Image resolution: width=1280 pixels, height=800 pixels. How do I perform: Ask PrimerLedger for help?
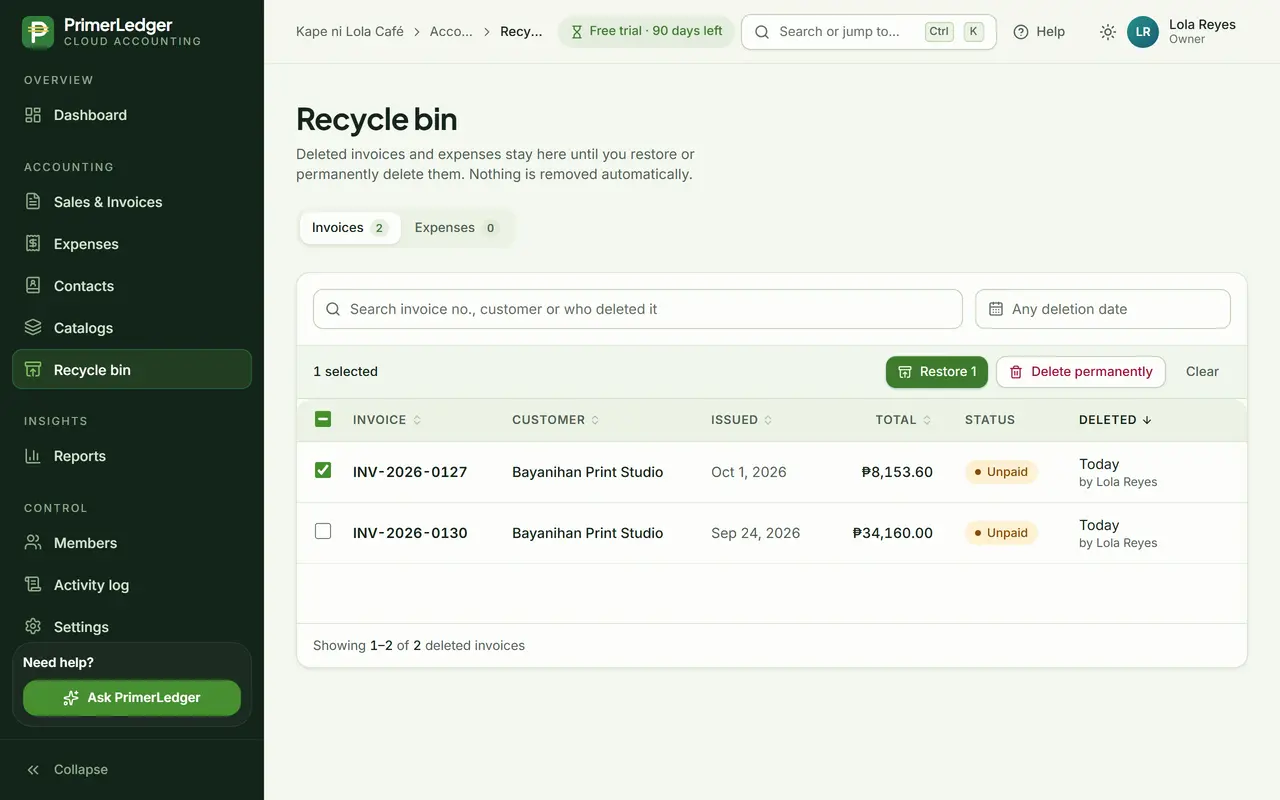coord(132,698)
